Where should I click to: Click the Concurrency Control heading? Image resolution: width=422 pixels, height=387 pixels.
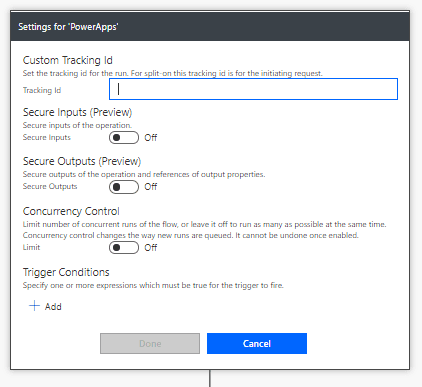click(x=71, y=211)
